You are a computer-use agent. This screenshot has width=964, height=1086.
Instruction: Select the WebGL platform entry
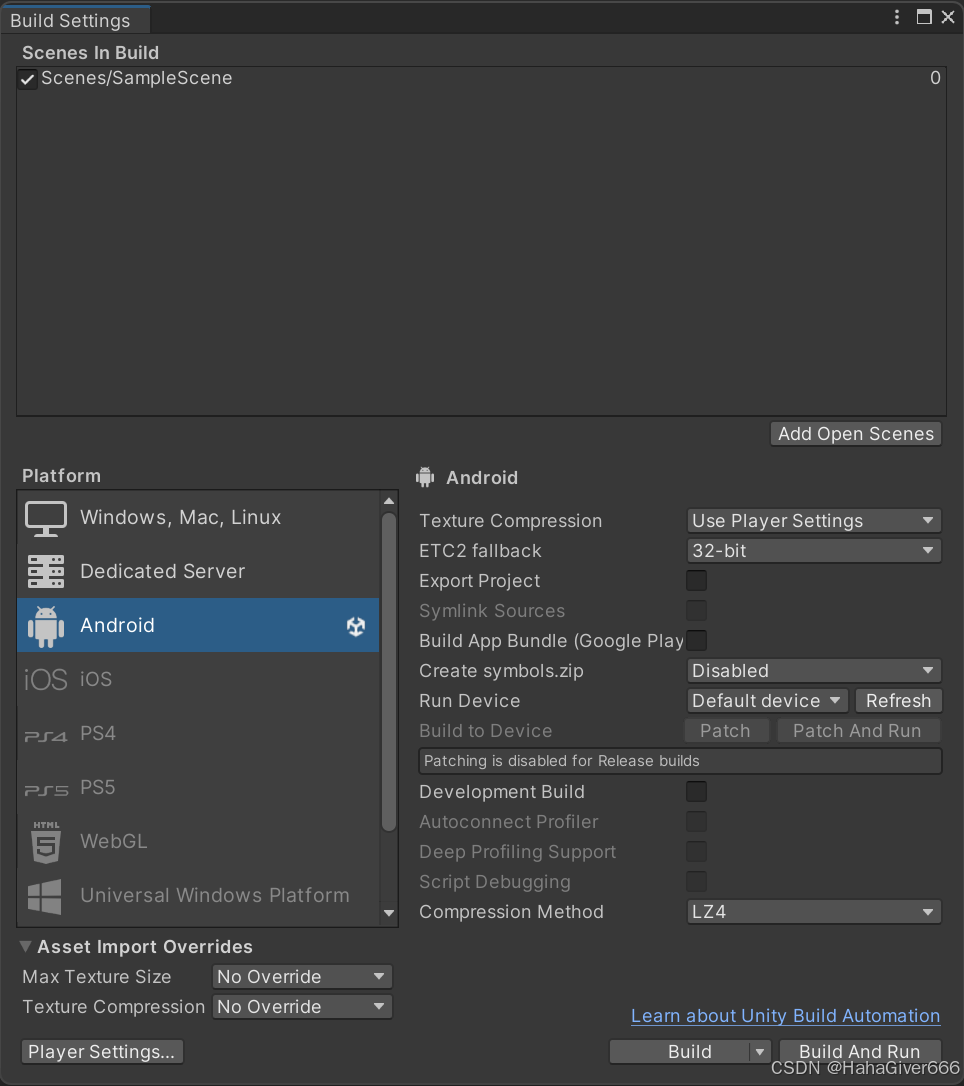coord(198,842)
